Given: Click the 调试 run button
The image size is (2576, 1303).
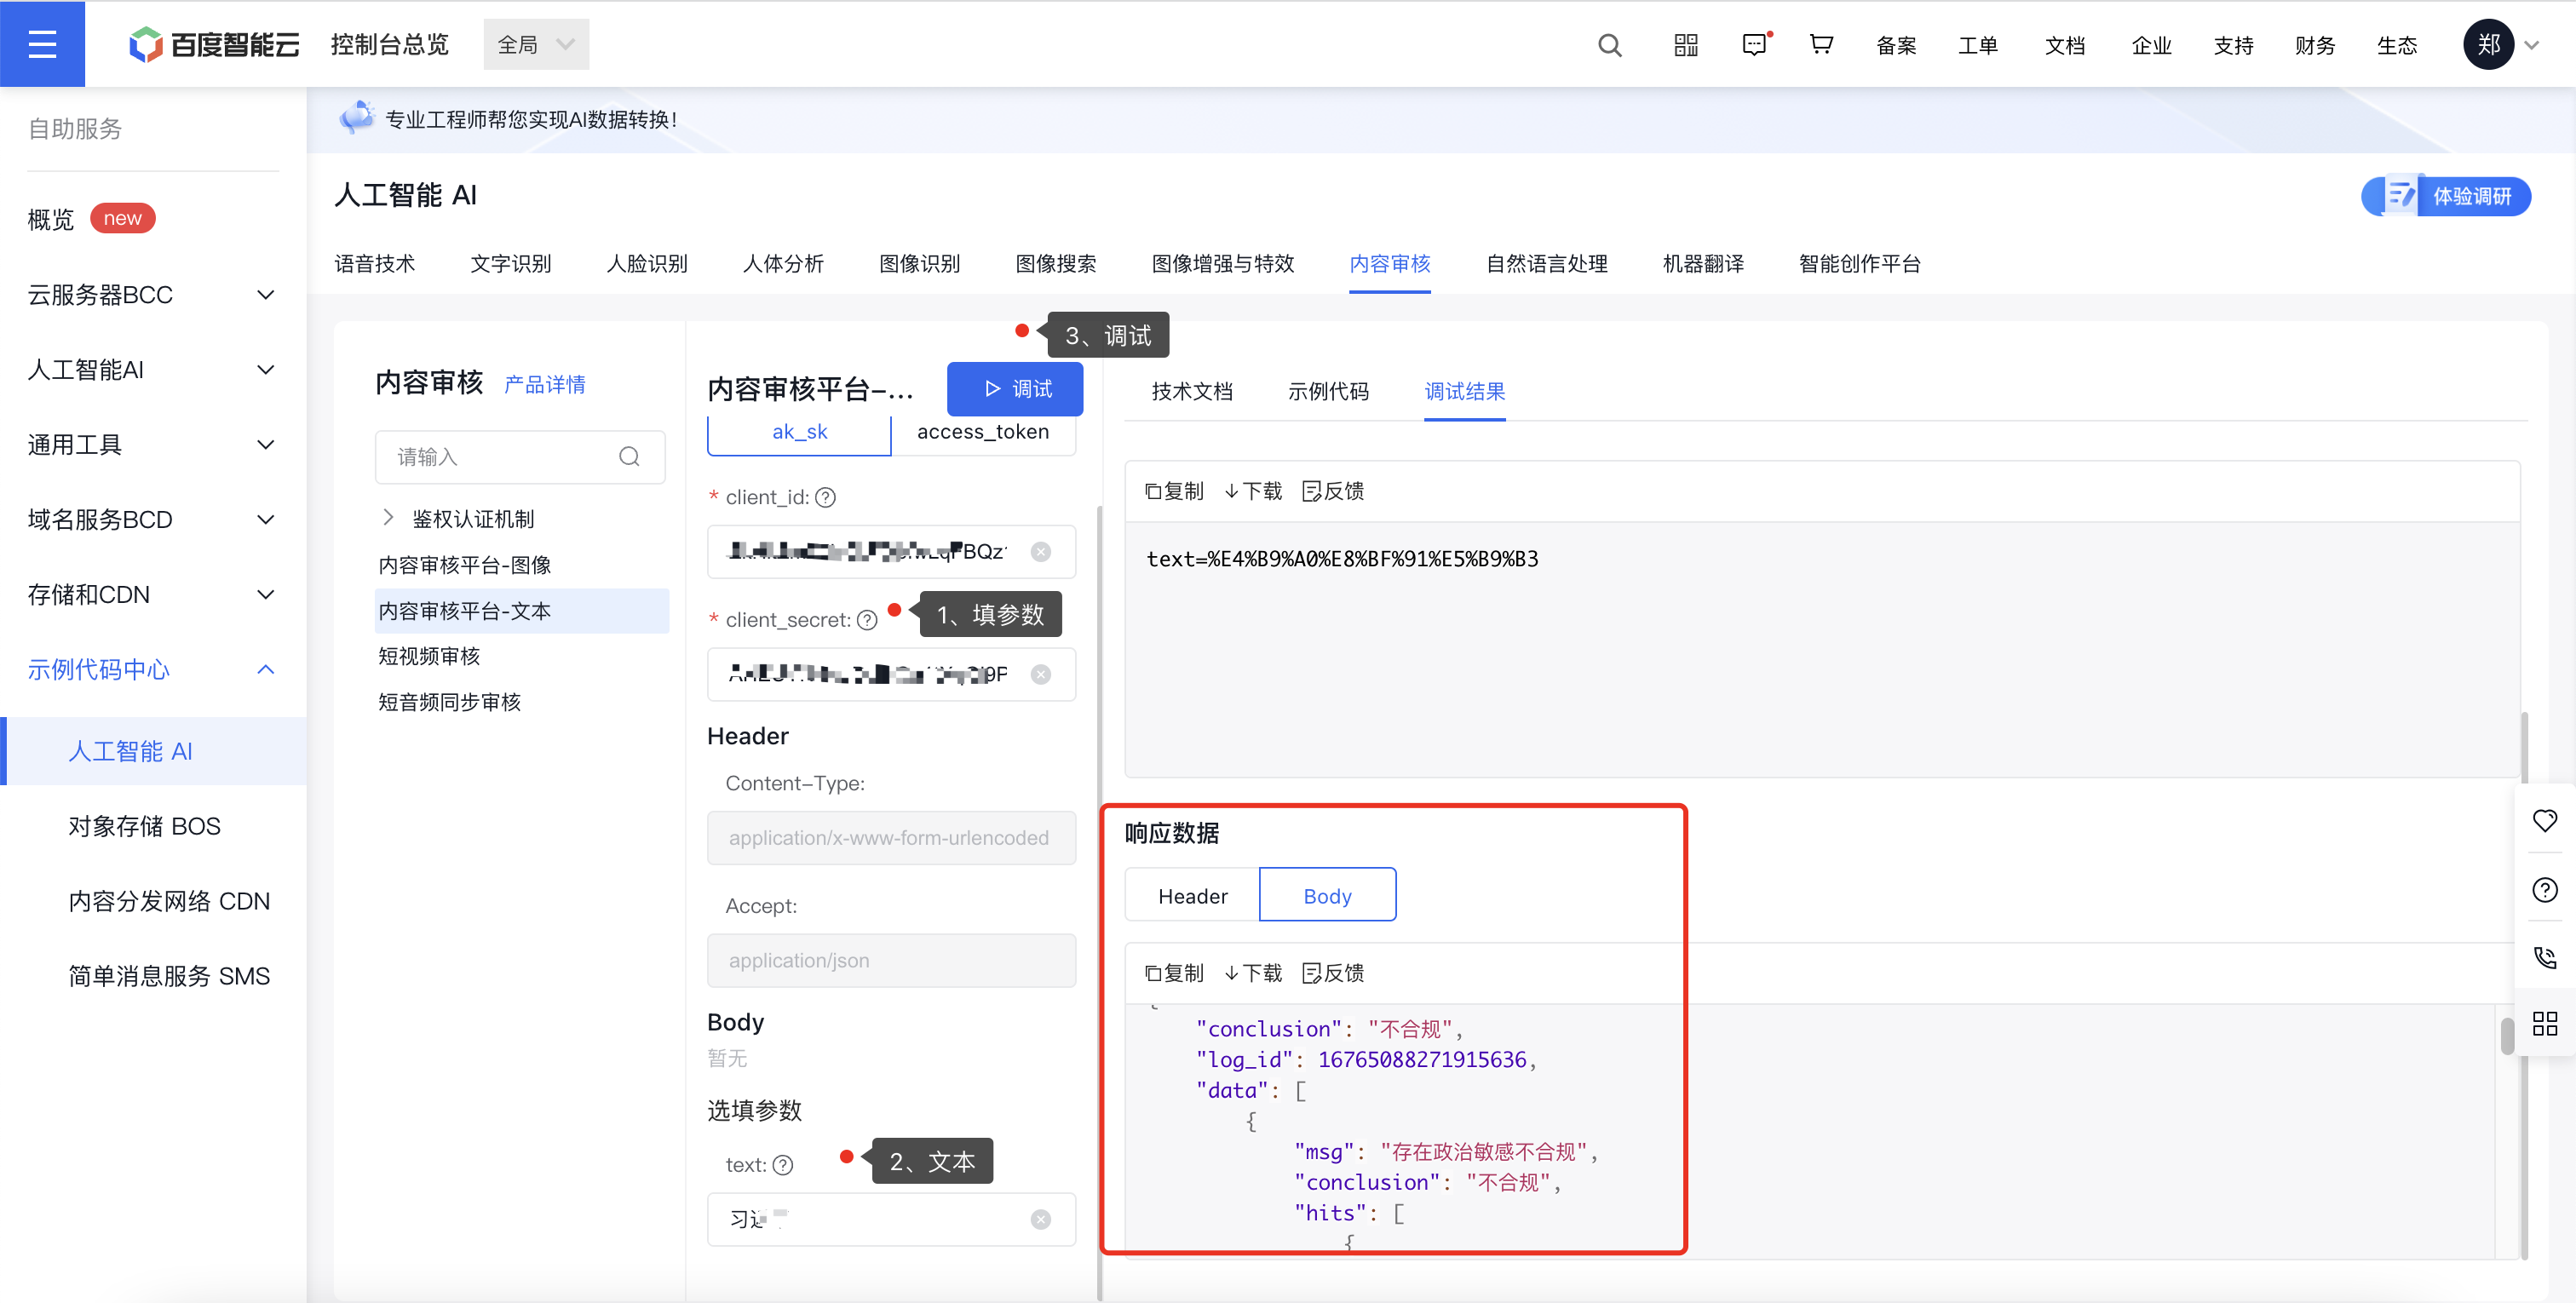Looking at the screenshot, I should click(1015, 389).
